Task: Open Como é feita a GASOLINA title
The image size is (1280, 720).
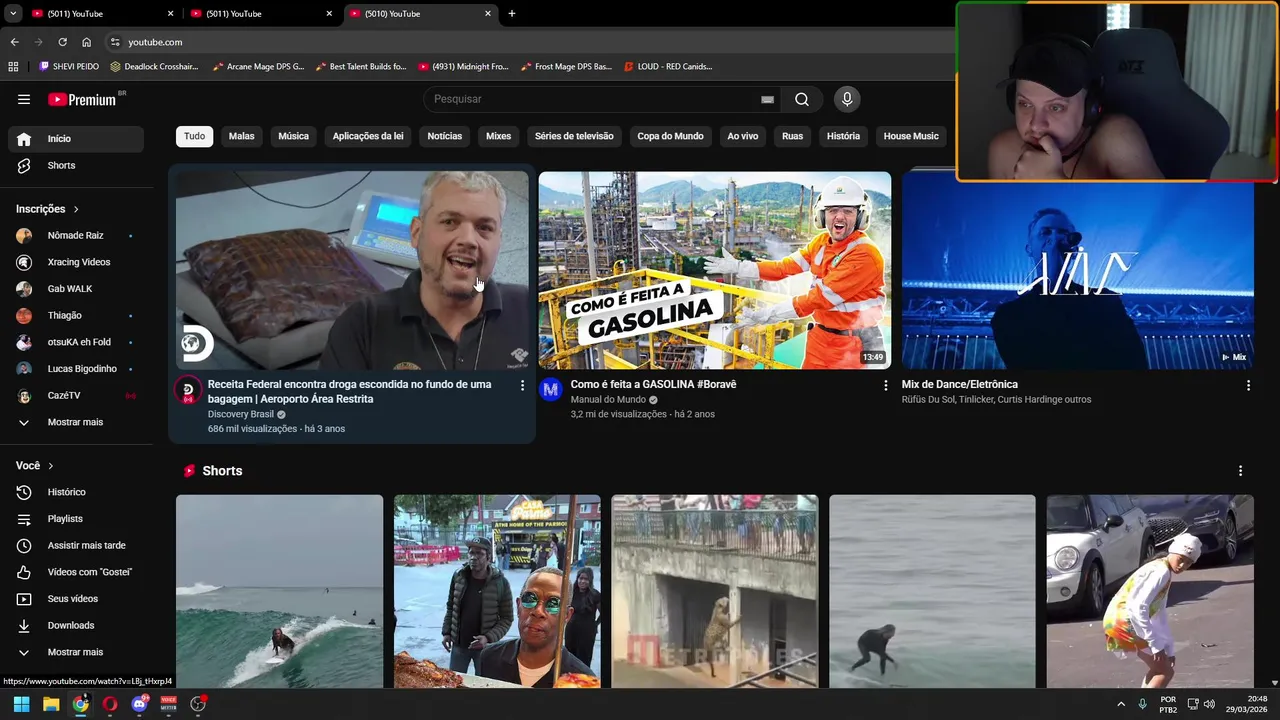Action: [653, 384]
